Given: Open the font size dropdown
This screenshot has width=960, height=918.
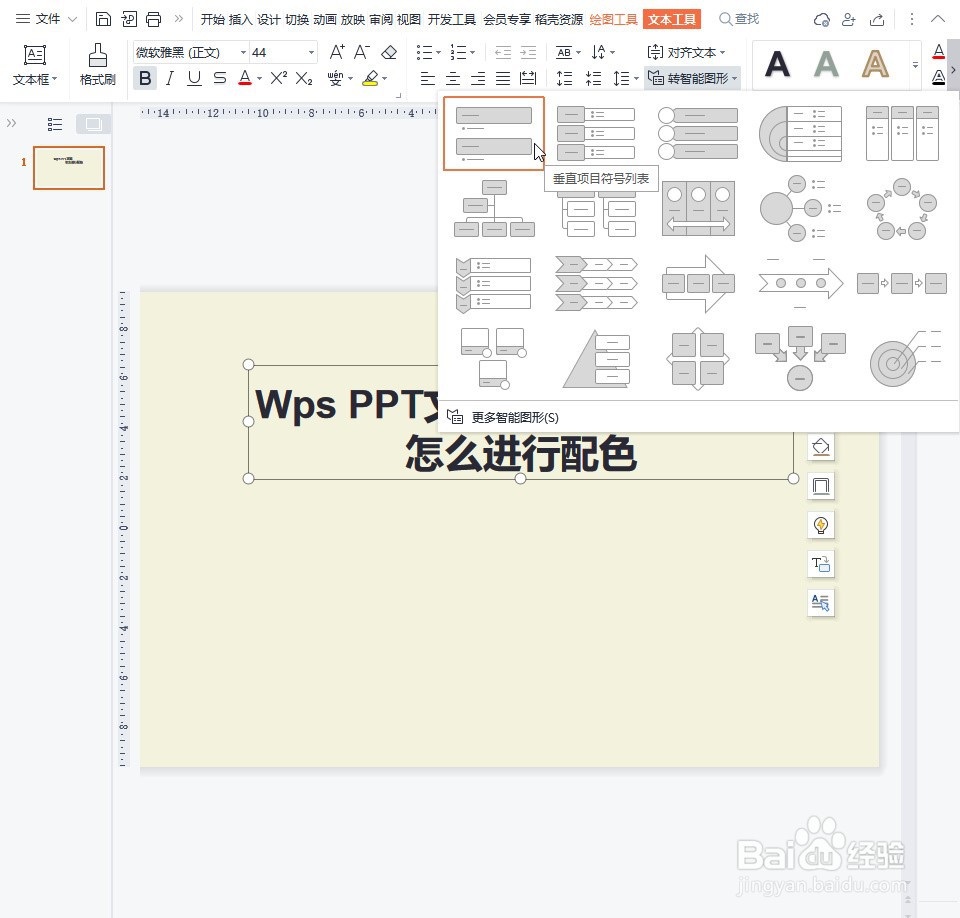Looking at the screenshot, I should pos(311,53).
